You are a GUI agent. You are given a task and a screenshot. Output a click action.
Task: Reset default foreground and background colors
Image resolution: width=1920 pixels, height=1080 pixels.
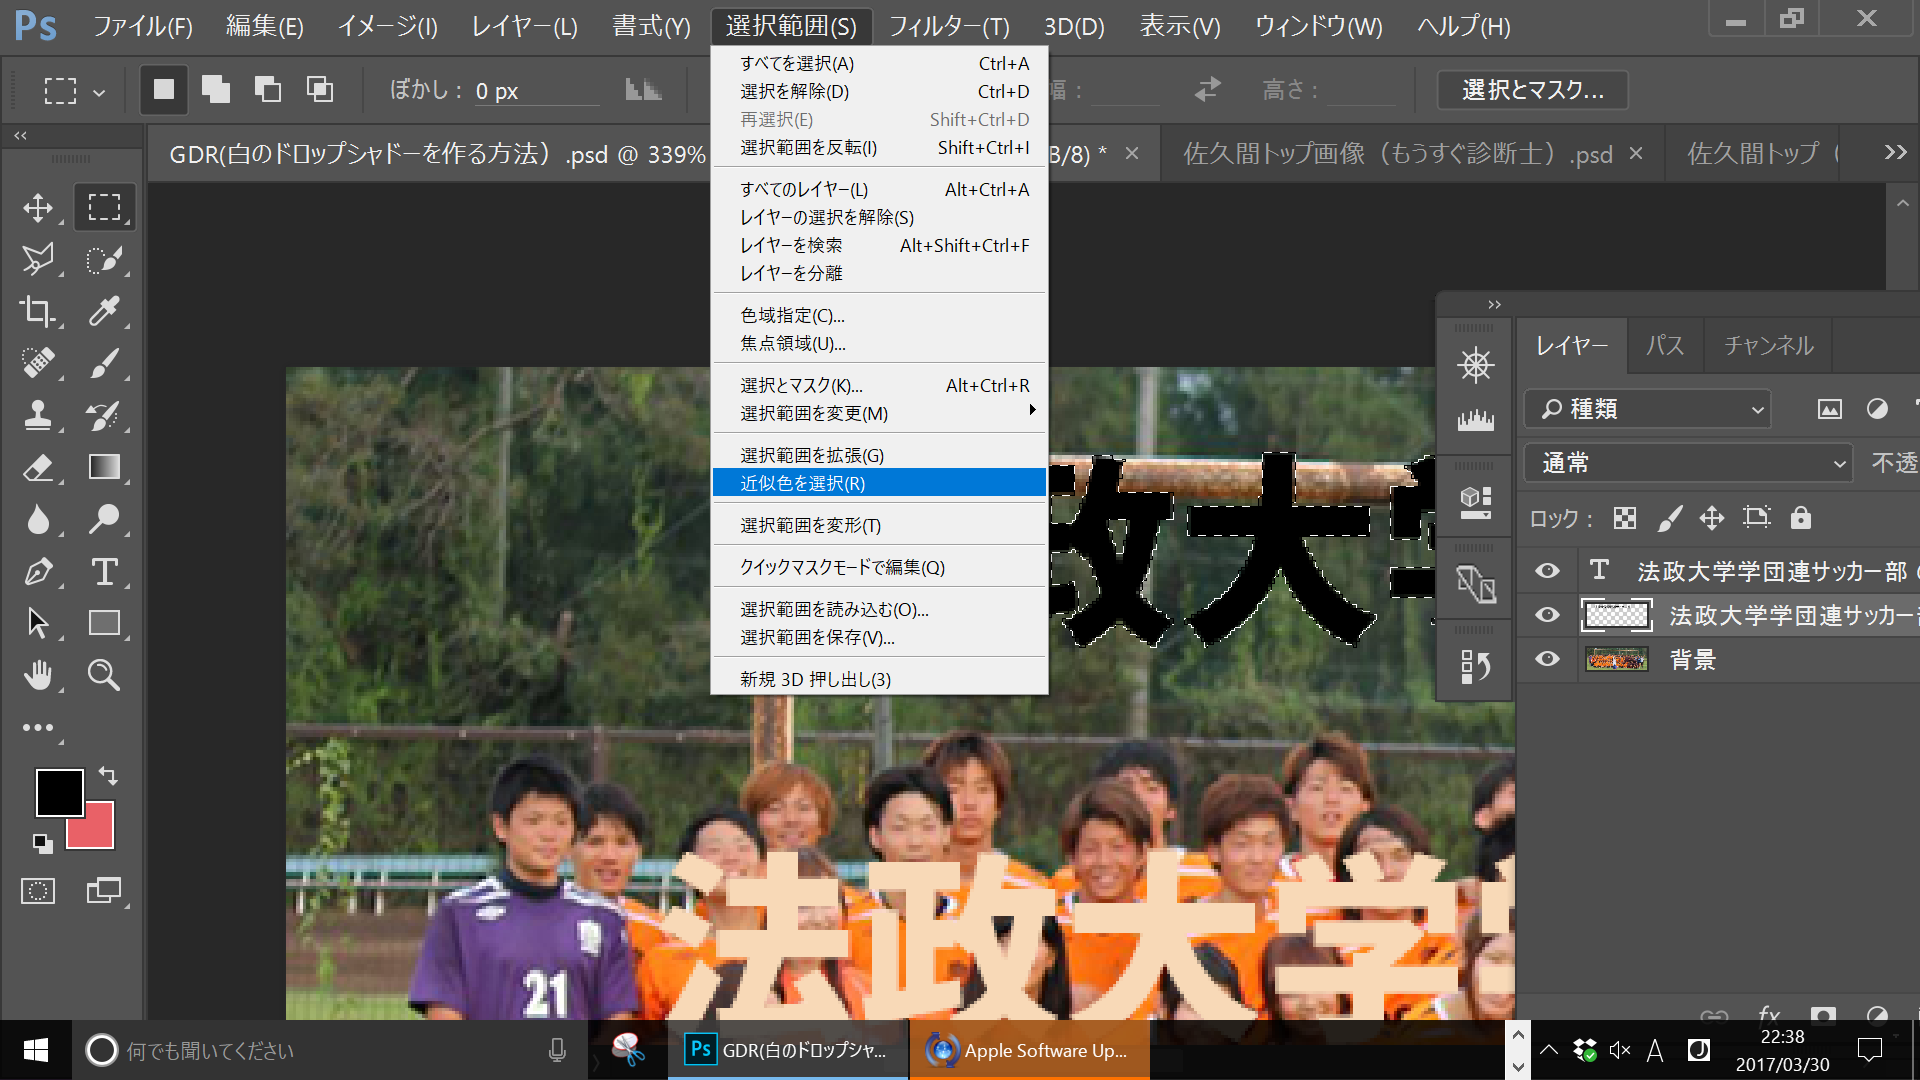pyautogui.click(x=42, y=843)
